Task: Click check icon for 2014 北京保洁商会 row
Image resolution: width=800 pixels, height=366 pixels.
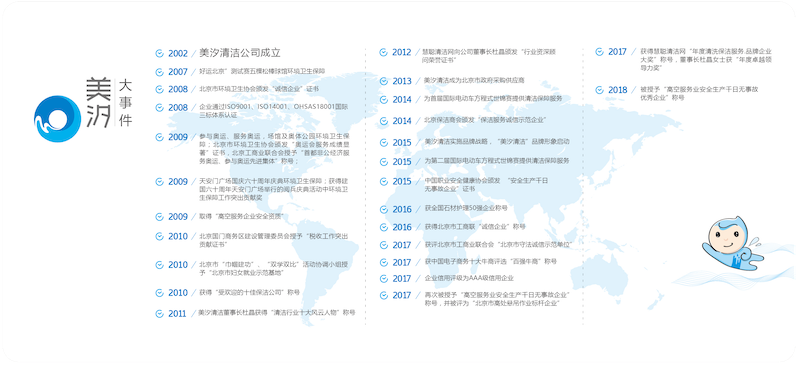Action: [383, 120]
